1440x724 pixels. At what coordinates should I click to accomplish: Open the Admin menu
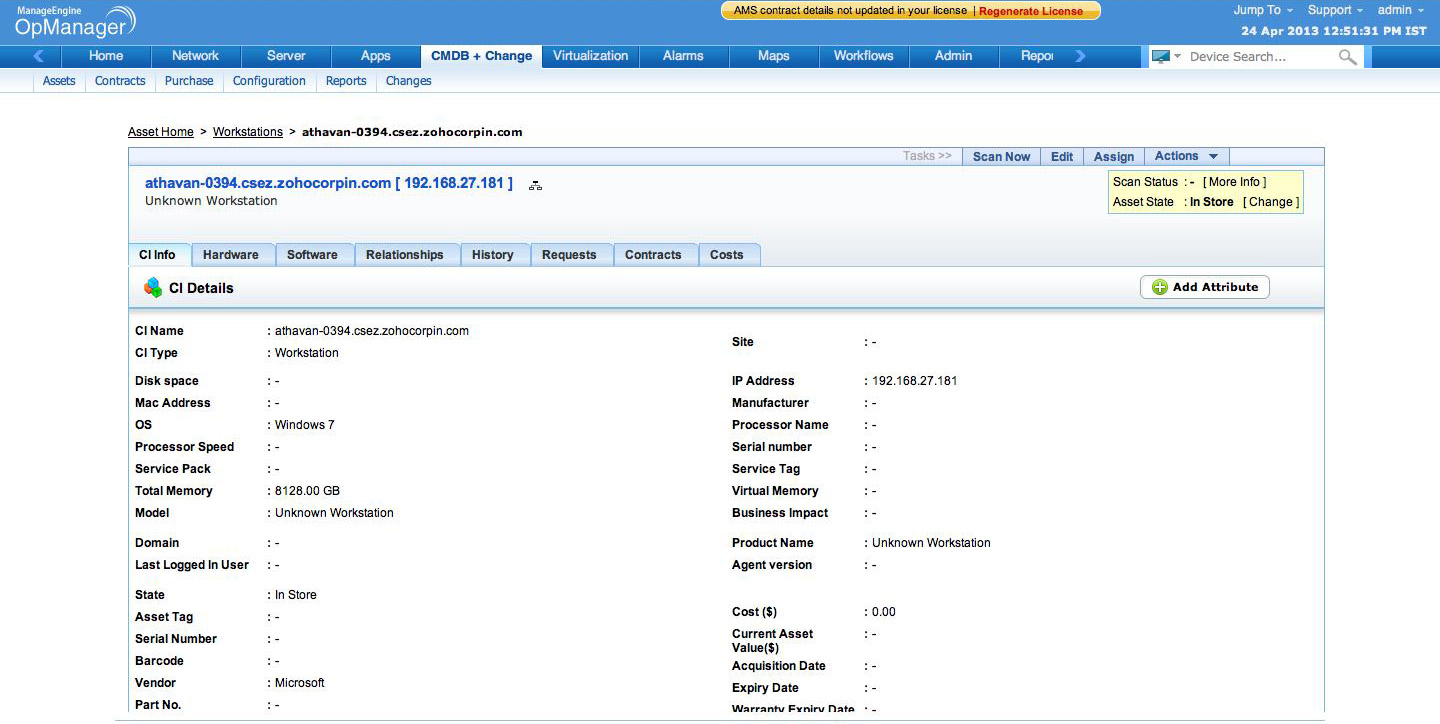pos(954,56)
